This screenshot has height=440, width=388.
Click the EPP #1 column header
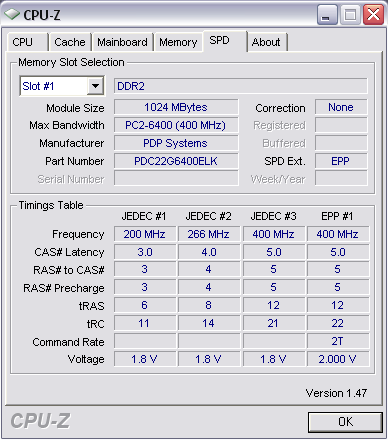337,216
